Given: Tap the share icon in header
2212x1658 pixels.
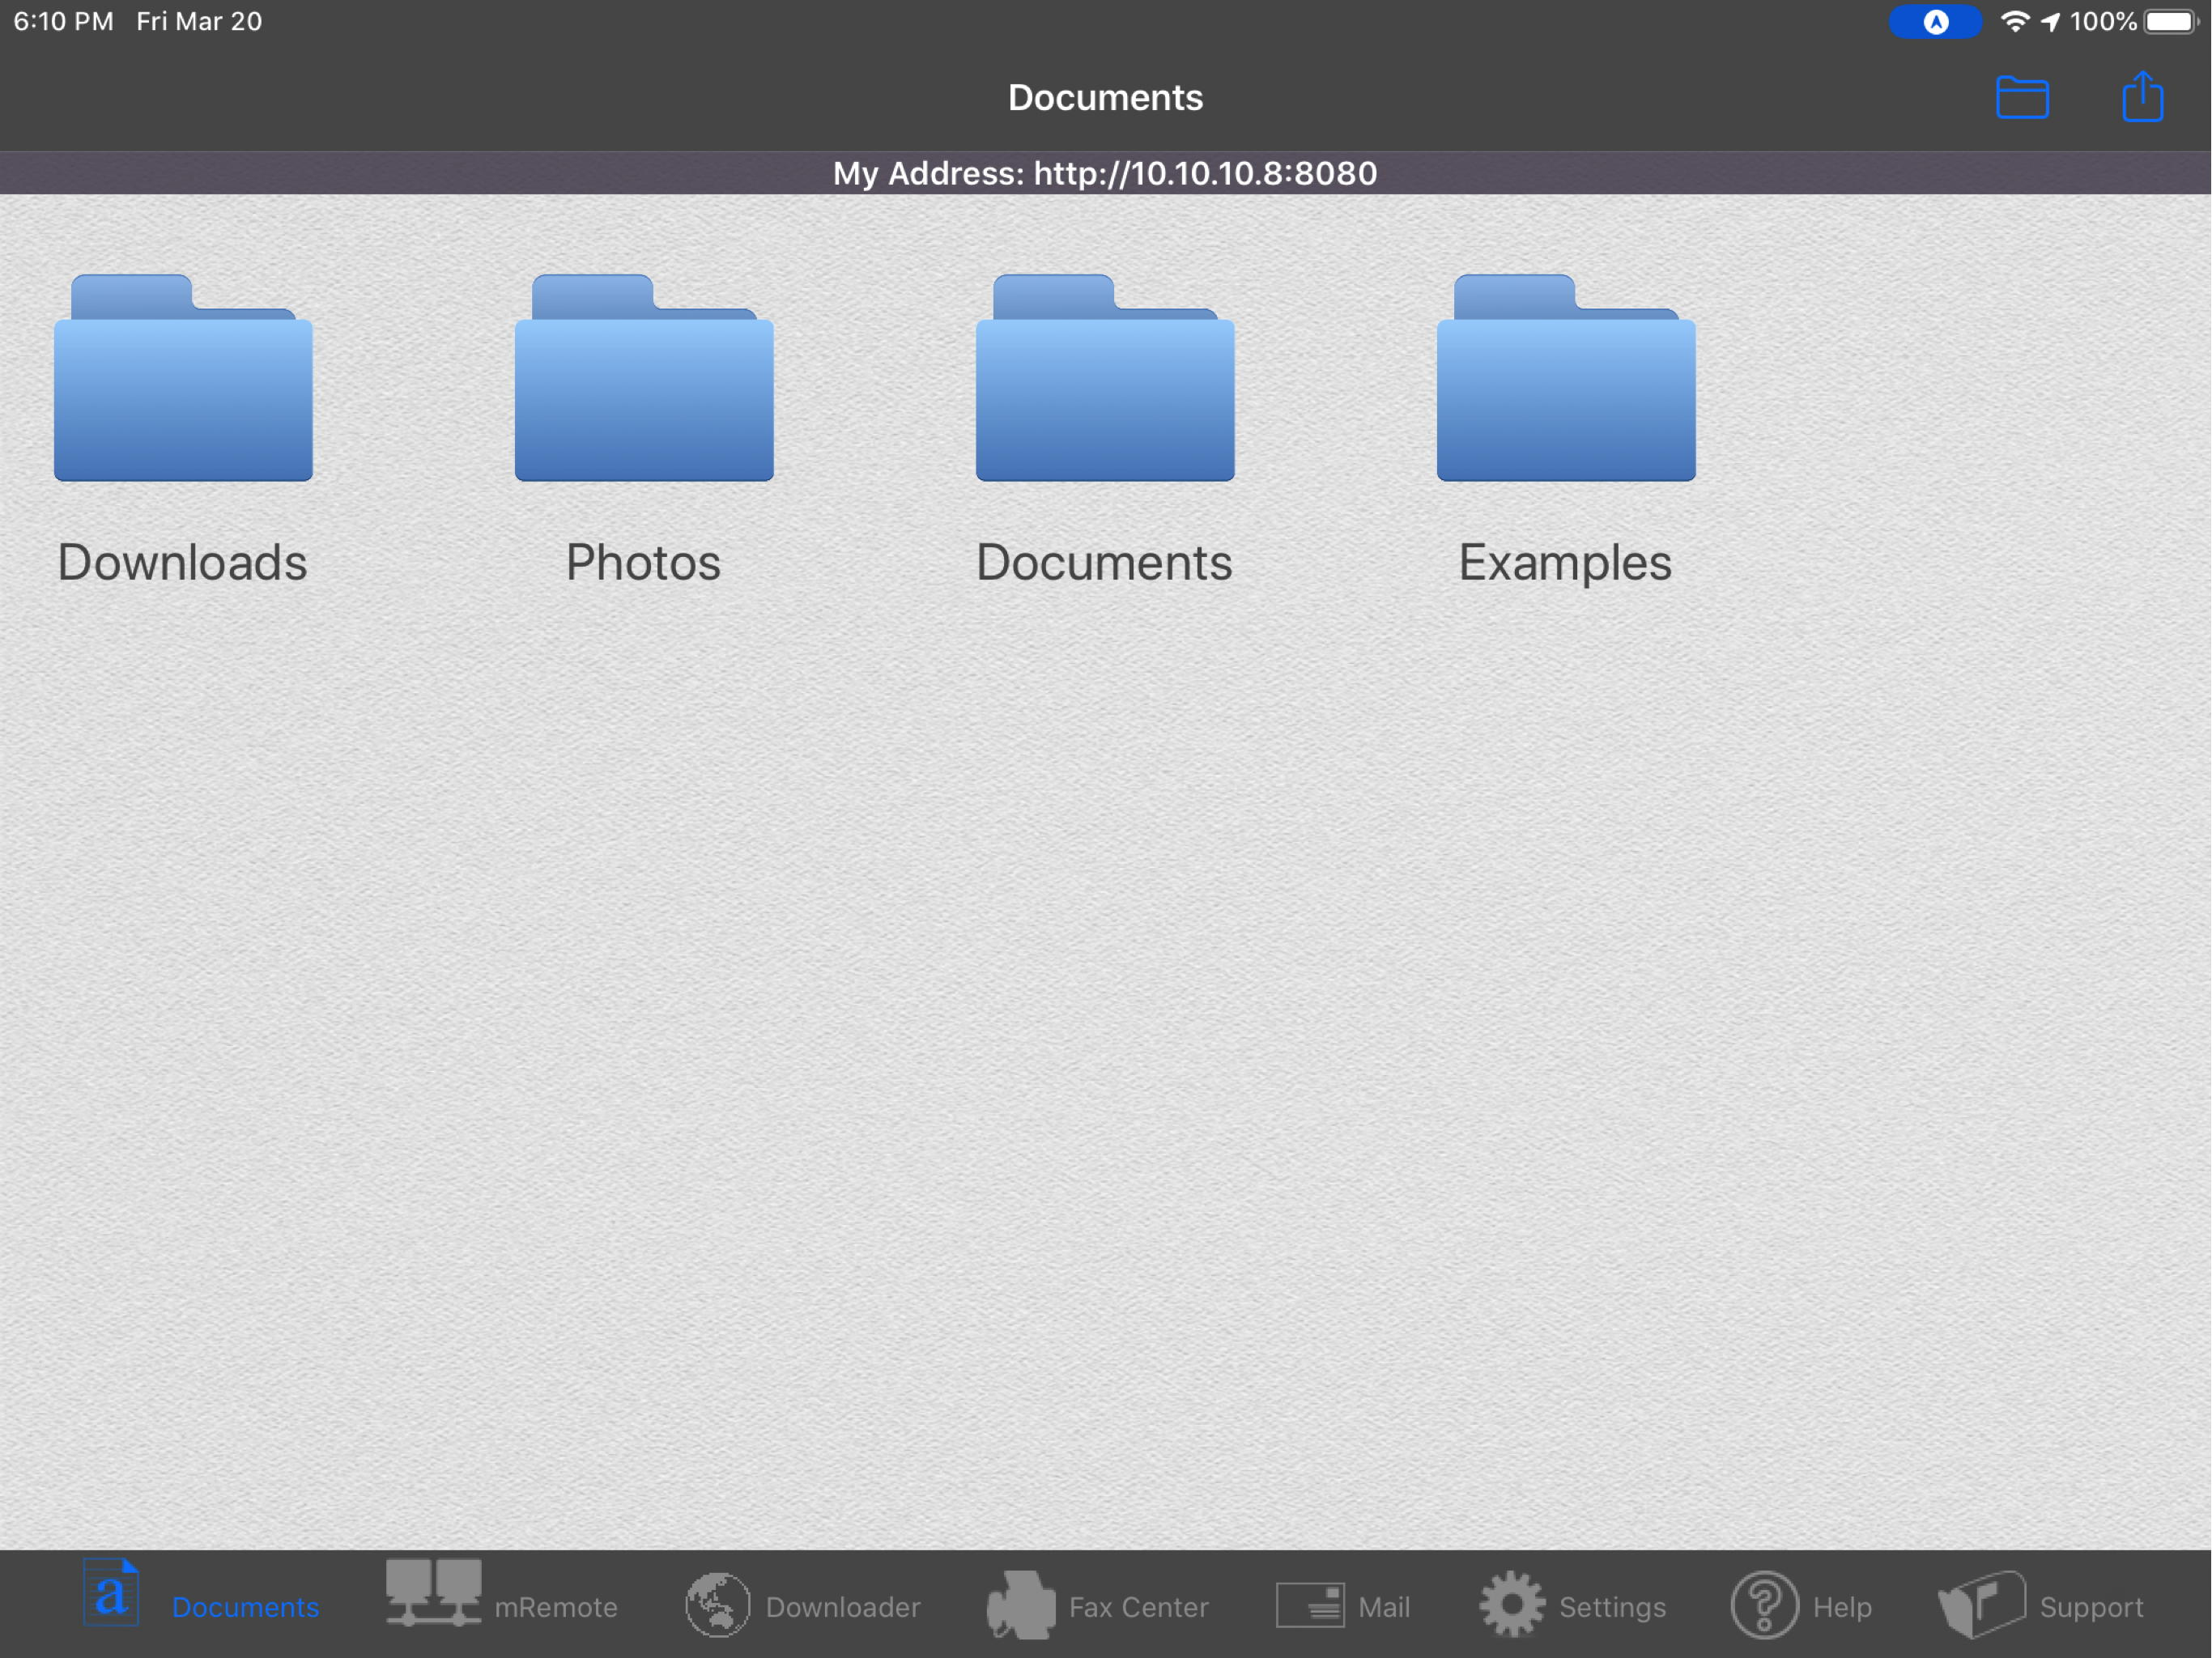Looking at the screenshot, I should [2142, 96].
